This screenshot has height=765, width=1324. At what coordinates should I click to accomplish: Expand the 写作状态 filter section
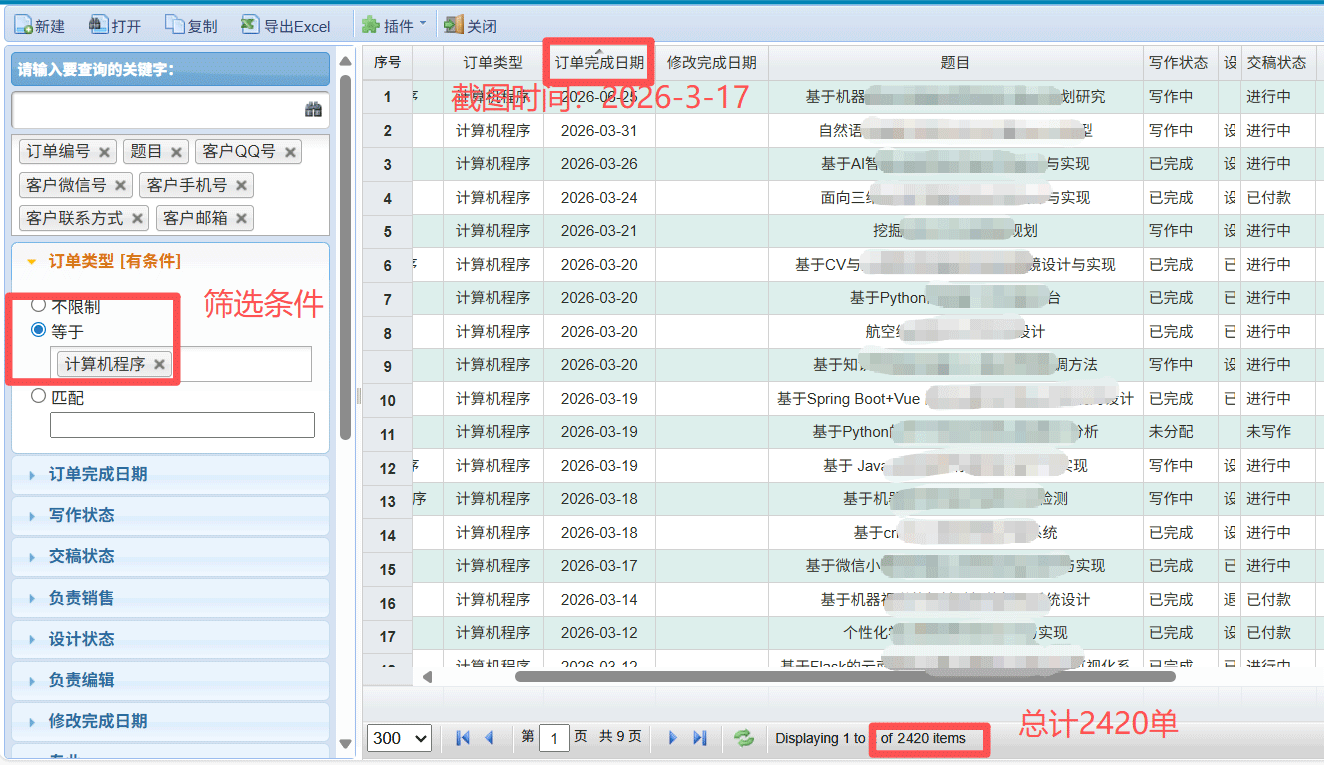81,515
